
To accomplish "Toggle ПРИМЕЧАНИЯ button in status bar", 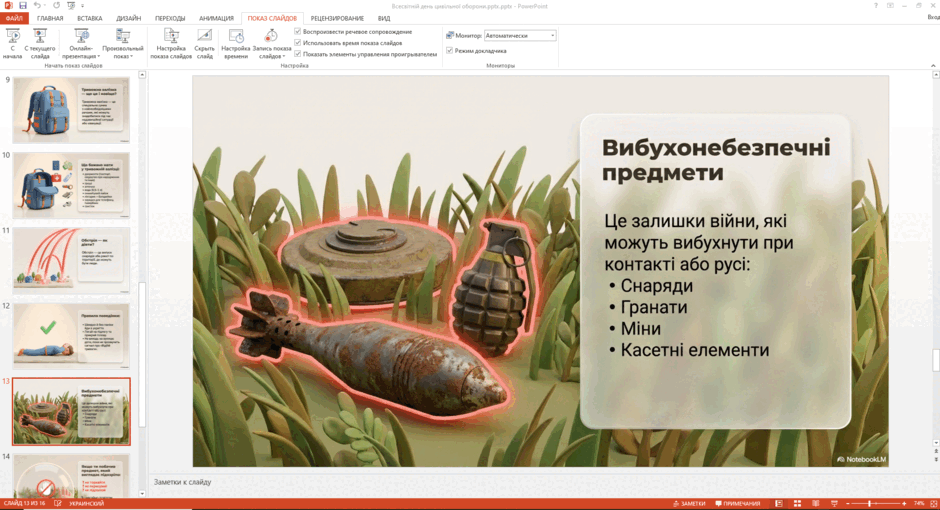I will point(737,504).
